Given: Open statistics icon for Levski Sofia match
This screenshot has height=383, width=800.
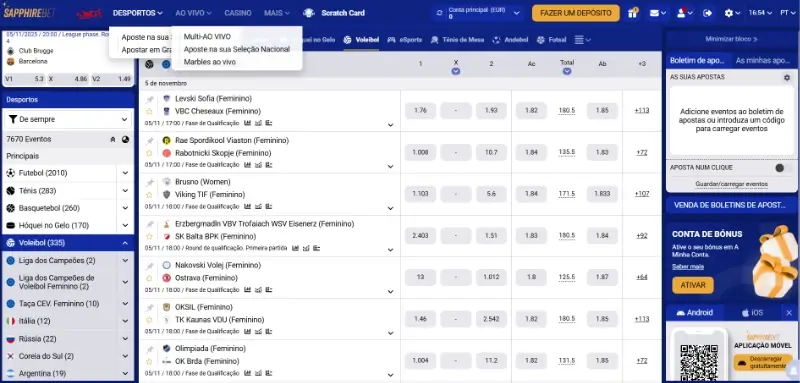Looking at the screenshot, I should click(x=247, y=123).
